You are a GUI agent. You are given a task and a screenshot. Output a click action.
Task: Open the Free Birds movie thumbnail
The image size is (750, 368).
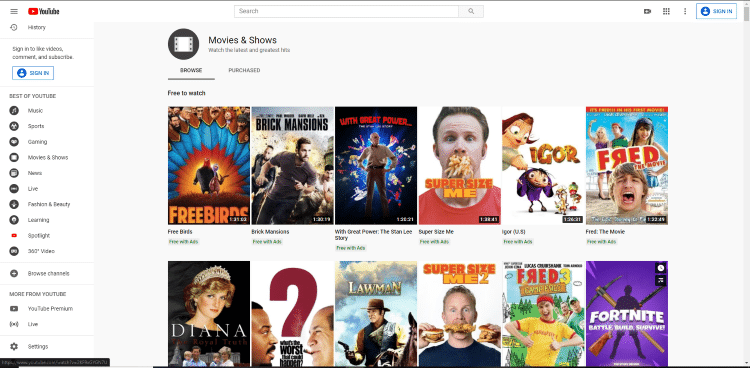pyautogui.click(x=209, y=166)
